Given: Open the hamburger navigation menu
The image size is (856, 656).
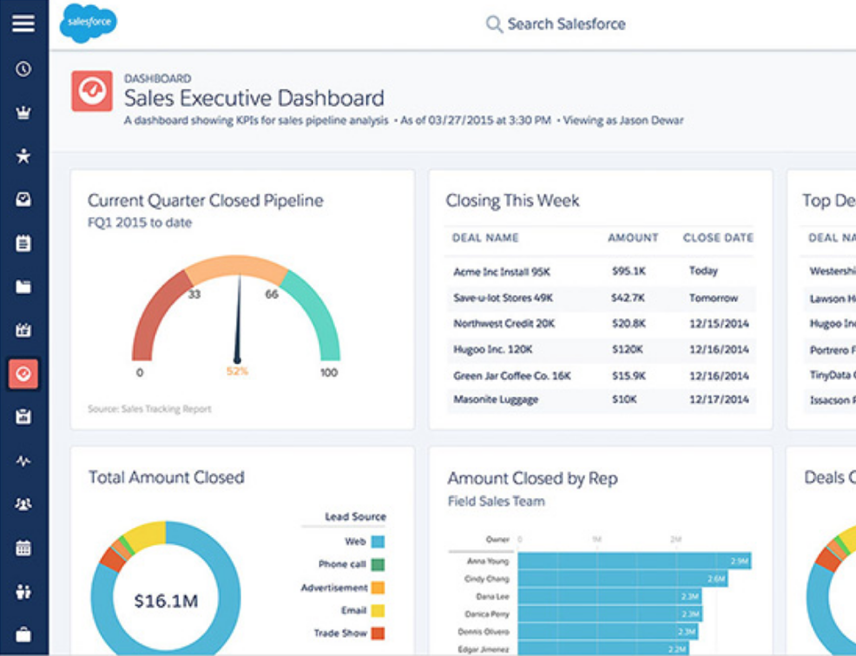Looking at the screenshot, I should [23, 23].
